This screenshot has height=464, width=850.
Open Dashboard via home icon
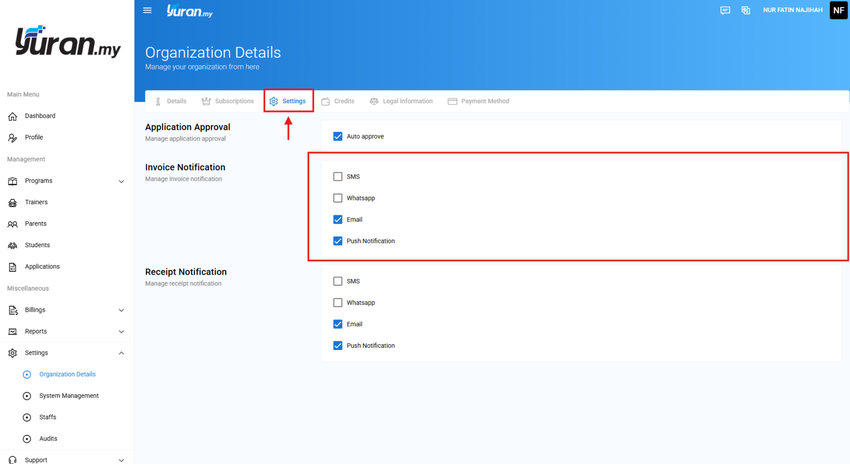[12, 116]
